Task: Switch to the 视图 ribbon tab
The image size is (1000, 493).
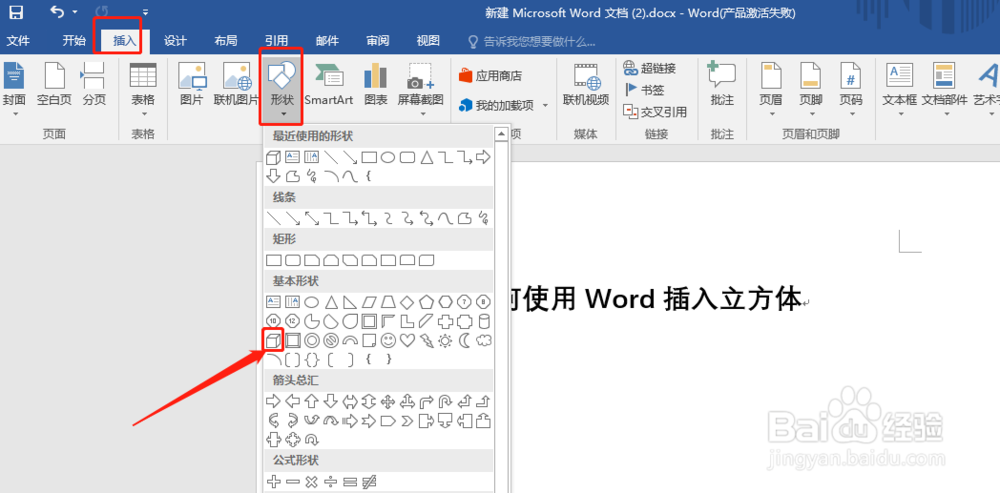Action: pos(428,41)
